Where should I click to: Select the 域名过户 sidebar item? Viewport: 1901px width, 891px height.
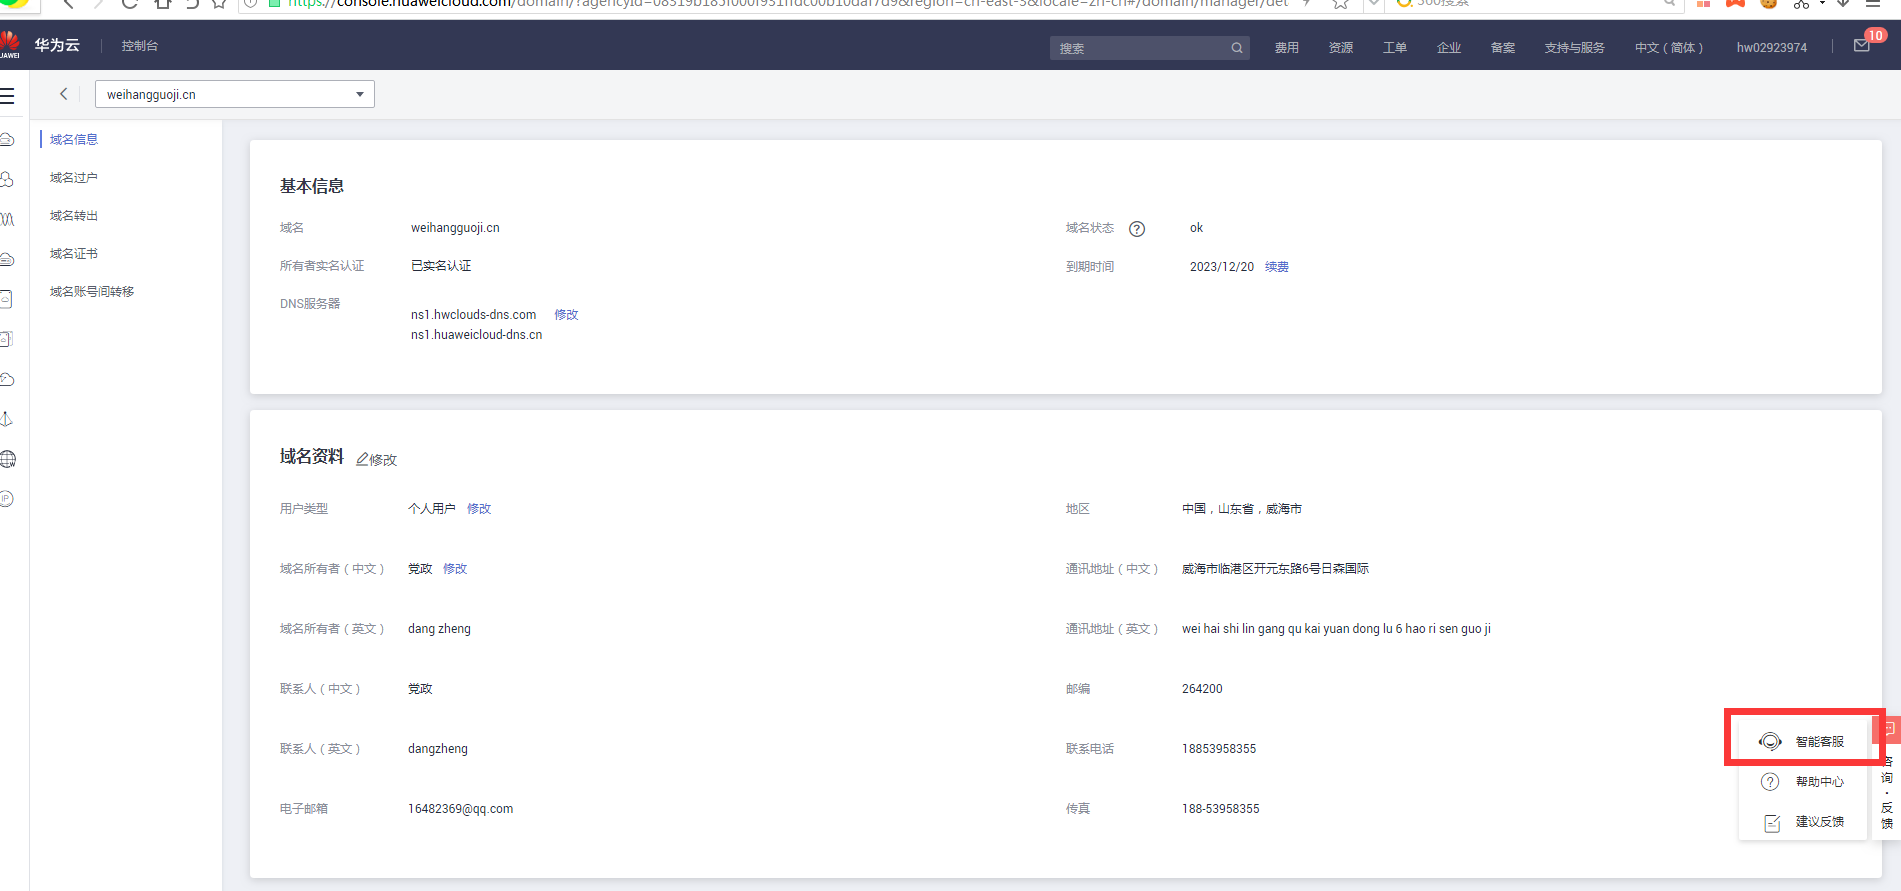point(74,178)
